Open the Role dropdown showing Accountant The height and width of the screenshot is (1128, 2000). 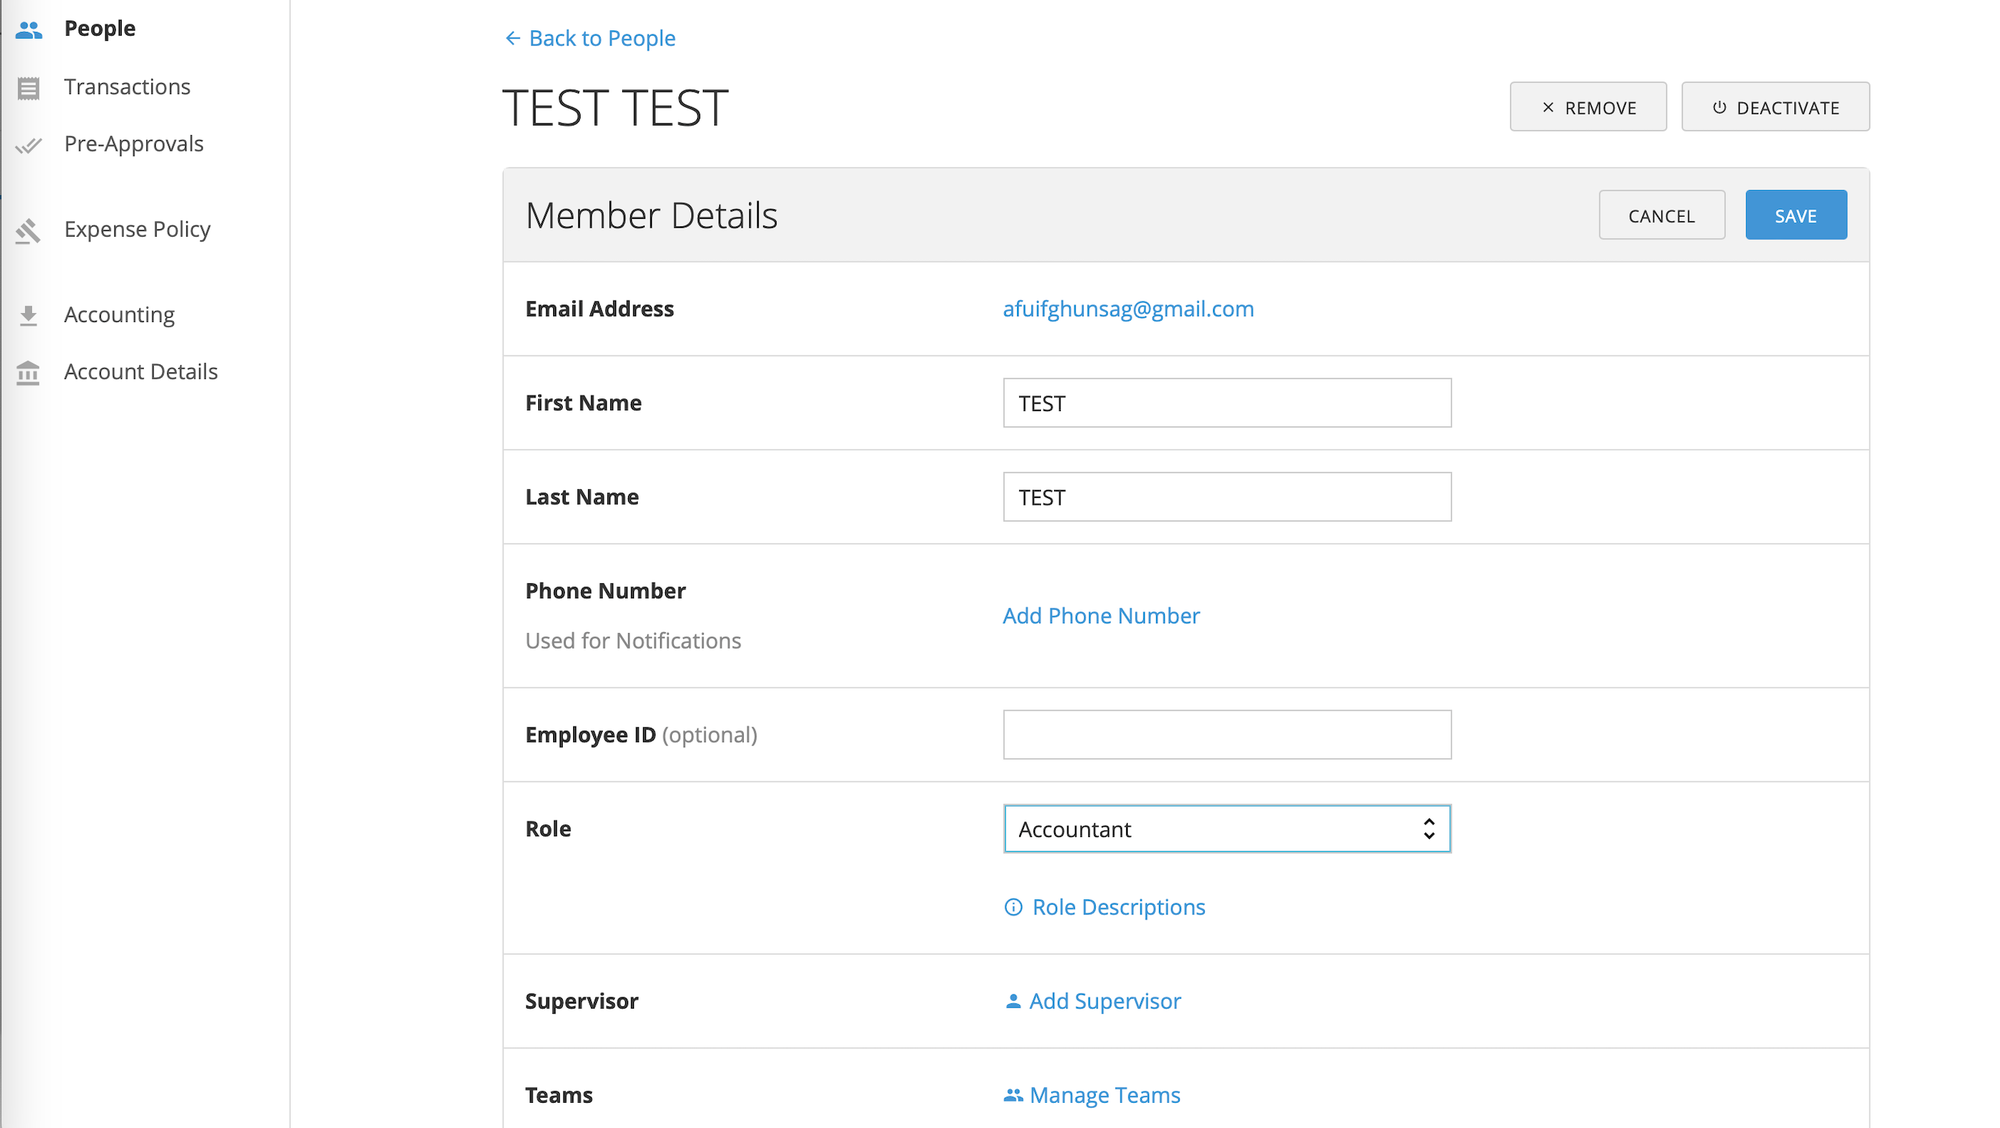tap(1226, 829)
